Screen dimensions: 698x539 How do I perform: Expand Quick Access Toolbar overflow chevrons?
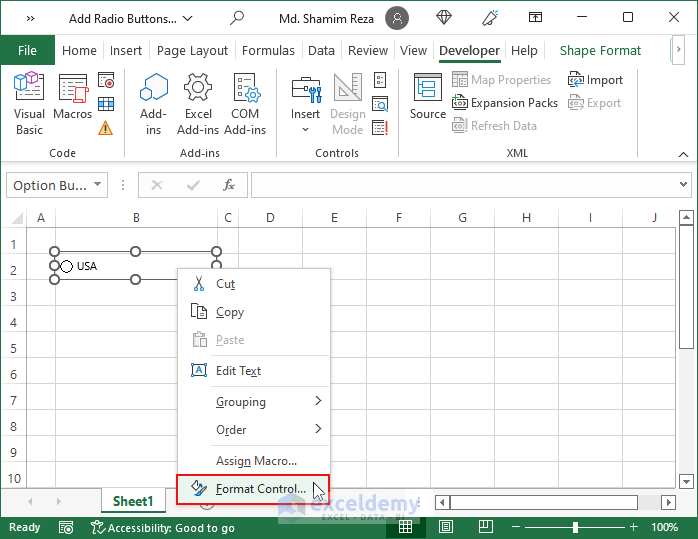(30, 18)
